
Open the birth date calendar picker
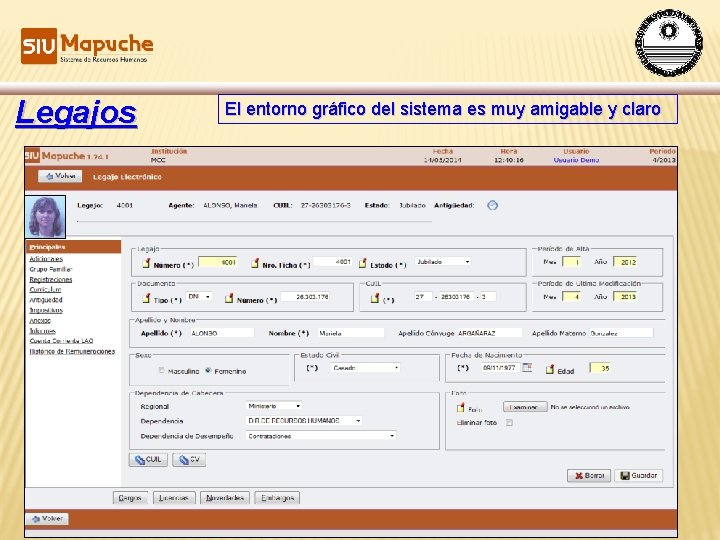click(527, 367)
